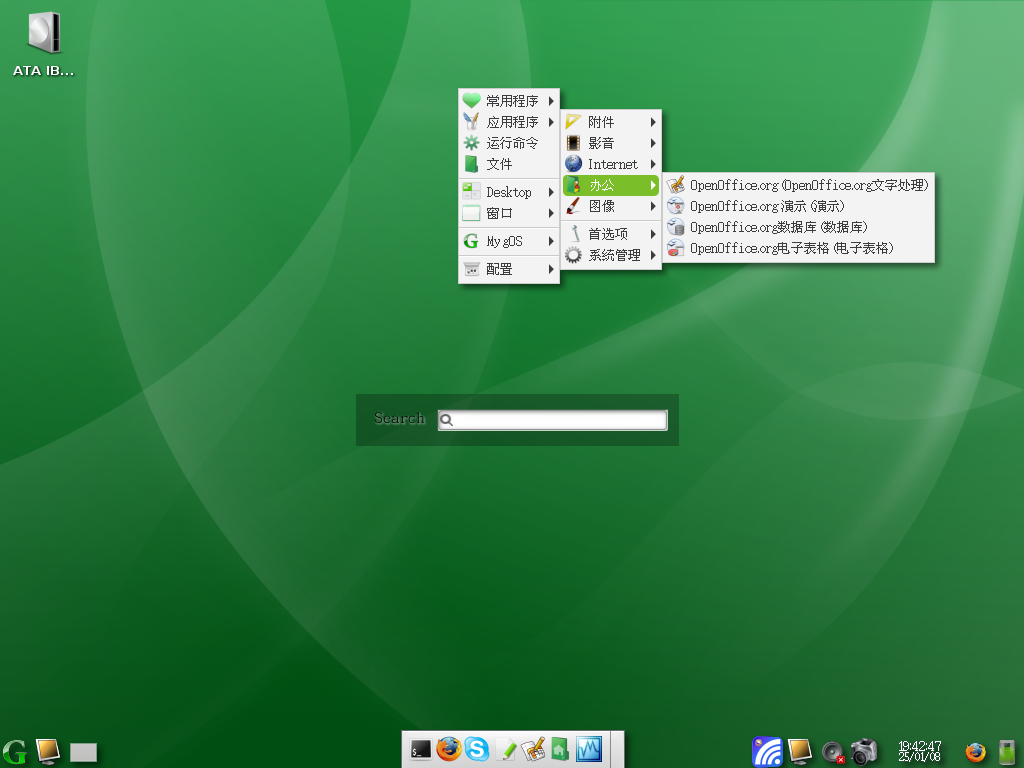The image size is (1024, 768).
Task: Click the blue wireless network tray icon
Action: 767,752
